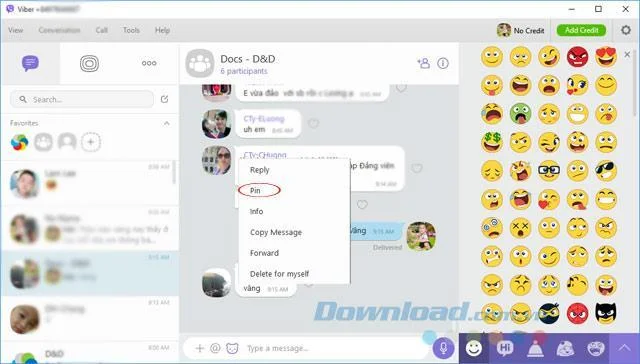Click the compose new message icon
This screenshot has width=640, height=364.
(x=164, y=99)
